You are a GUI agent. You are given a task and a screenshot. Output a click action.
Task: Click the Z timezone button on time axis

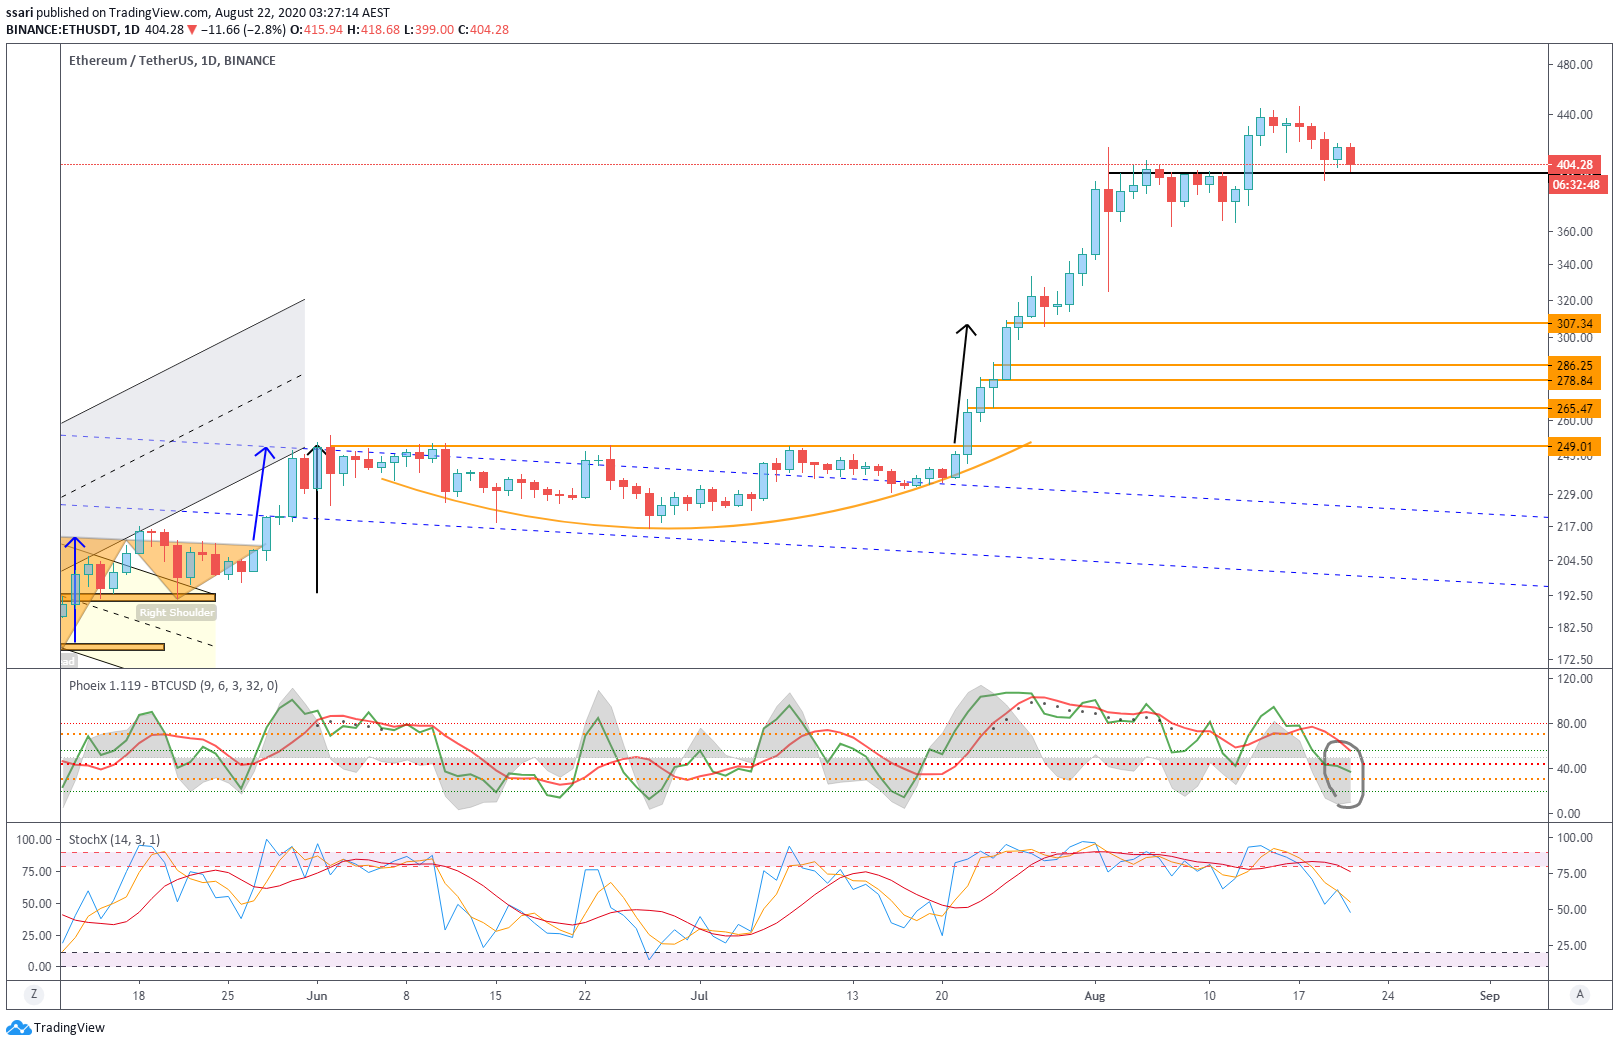click(x=34, y=994)
